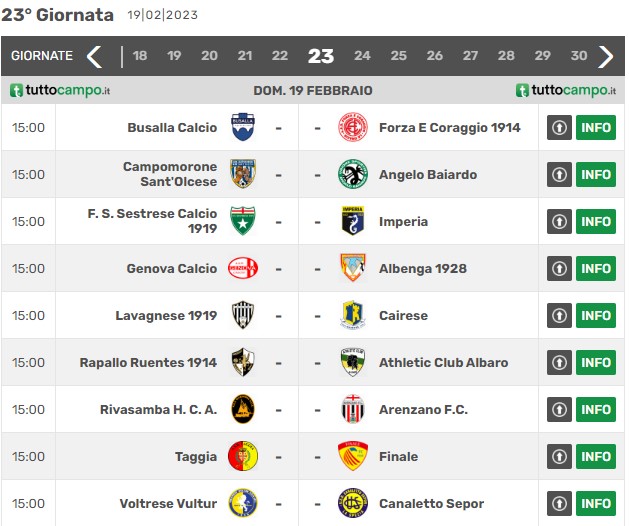Click up-arrow icon for Busalla Calcio match

coord(559,128)
